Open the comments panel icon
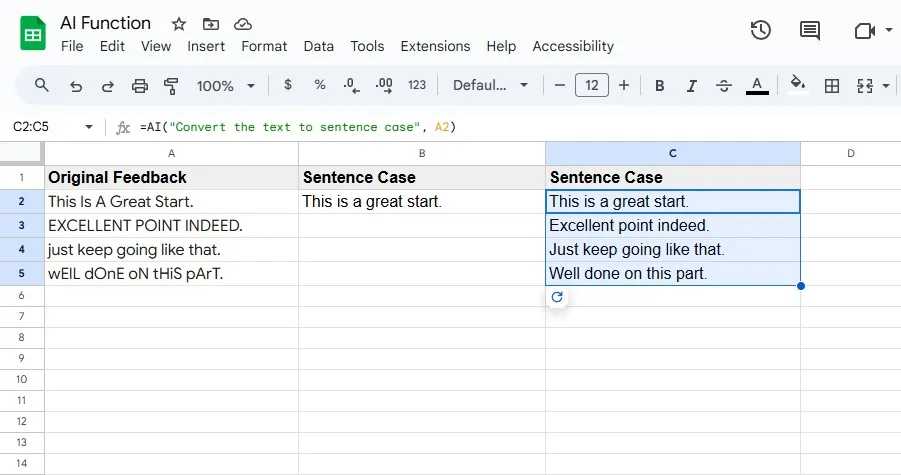This screenshot has width=901, height=475. pyautogui.click(x=810, y=31)
